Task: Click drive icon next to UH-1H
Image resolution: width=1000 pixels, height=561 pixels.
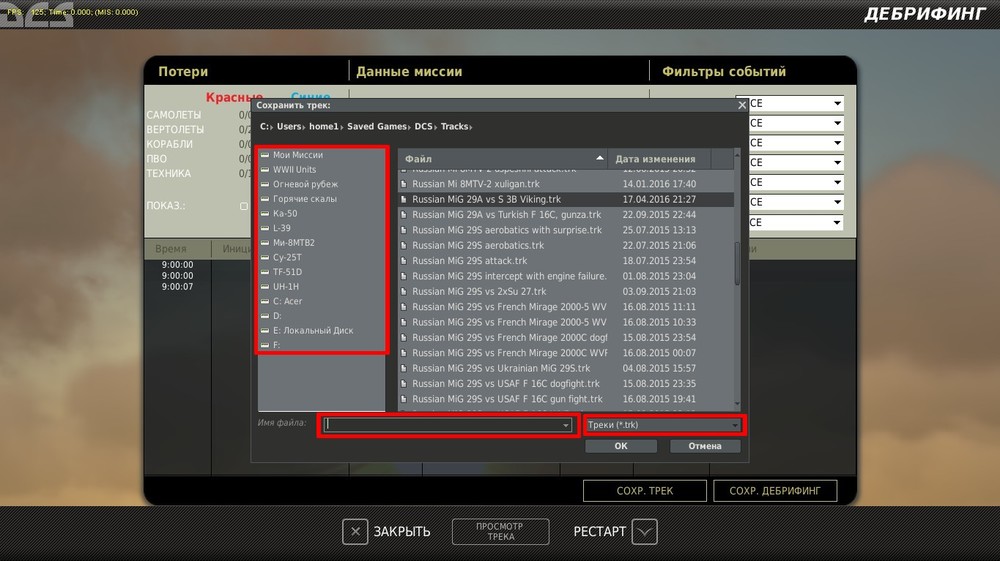Action: [265, 287]
